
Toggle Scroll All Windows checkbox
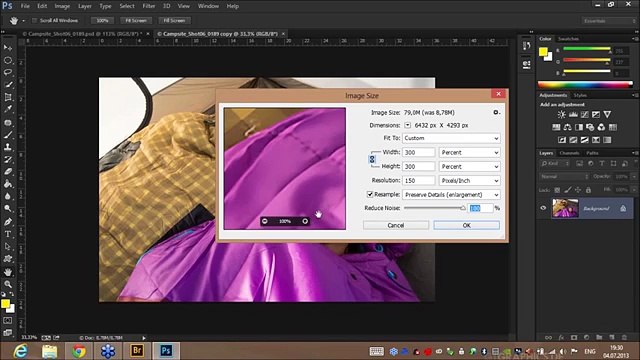click(x=35, y=20)
